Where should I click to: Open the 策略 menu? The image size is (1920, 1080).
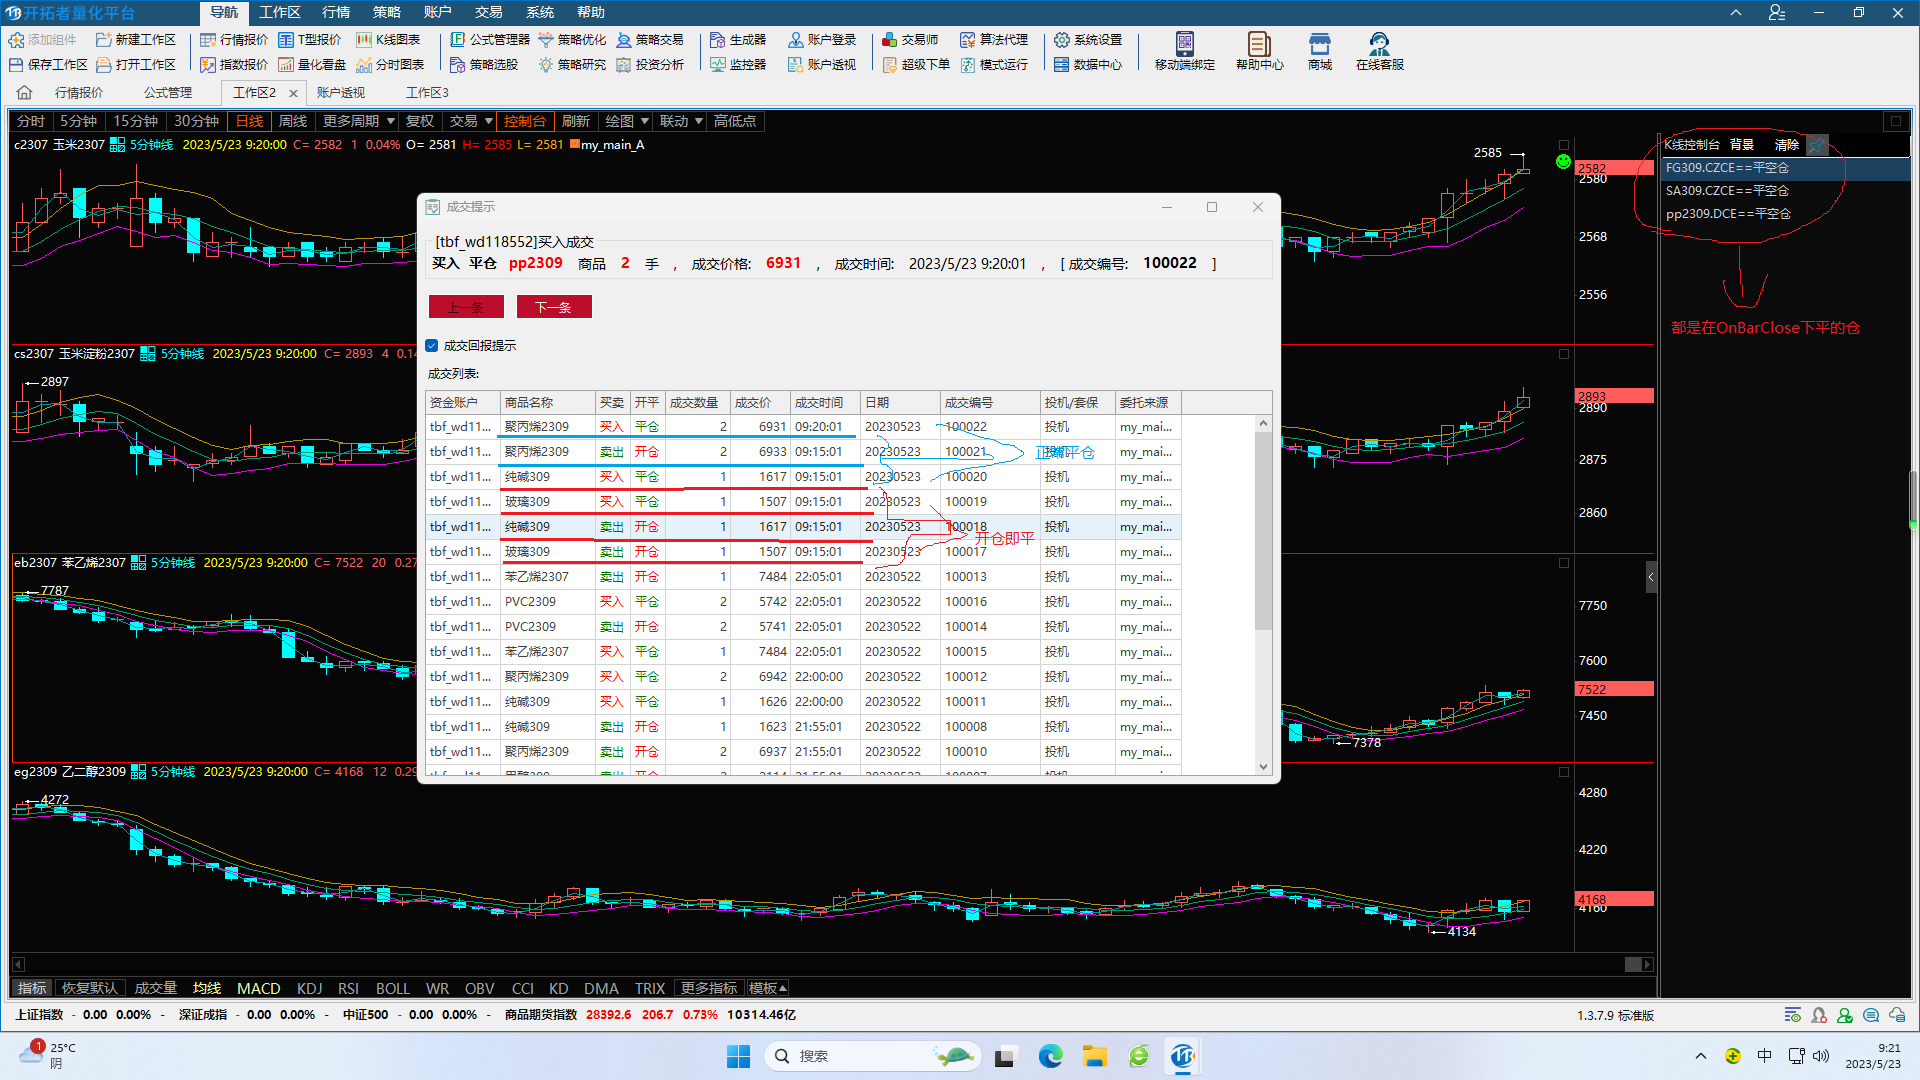click(387, 12)
